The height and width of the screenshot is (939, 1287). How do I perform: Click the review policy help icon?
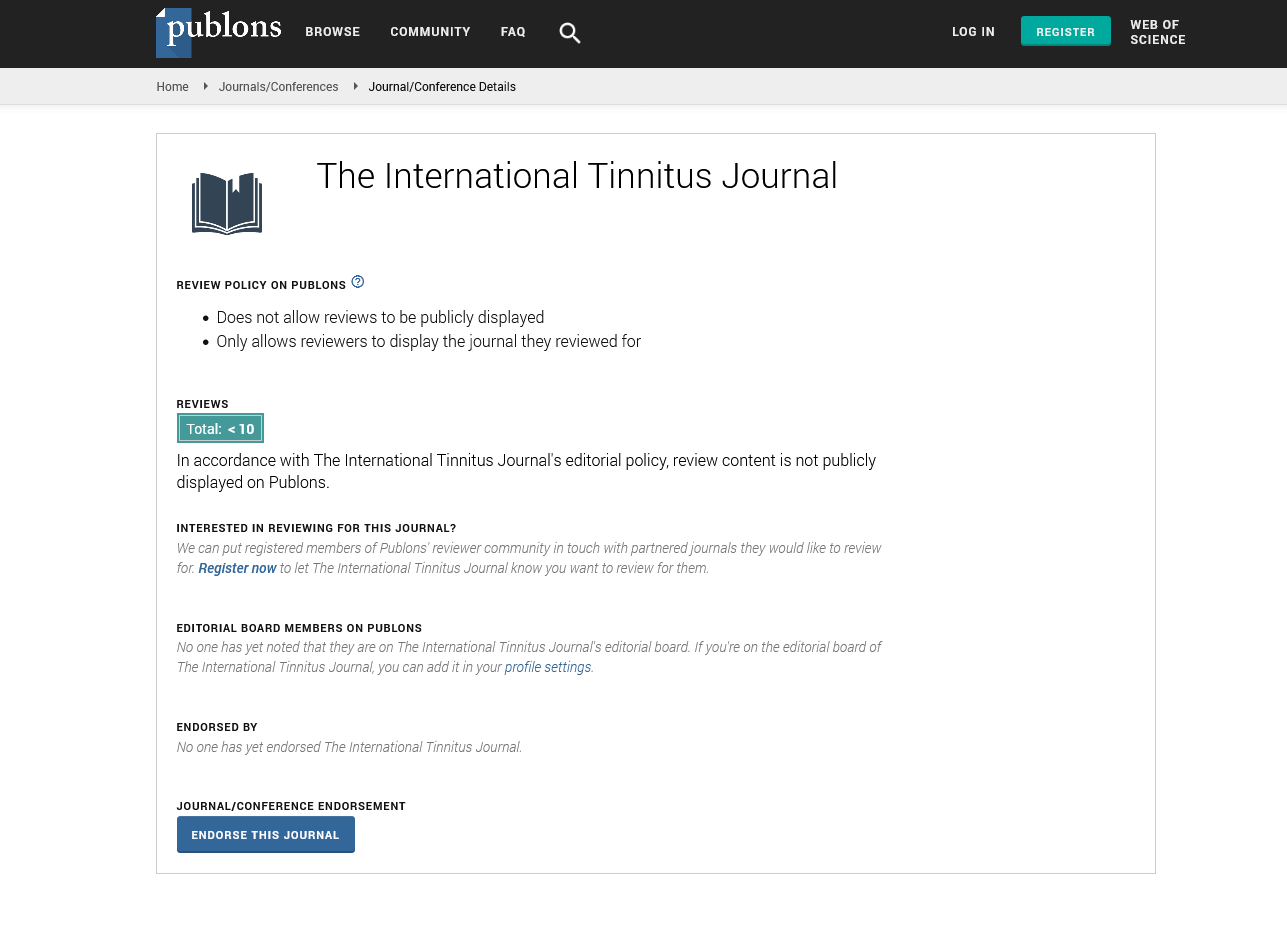(x=358, y=282)
